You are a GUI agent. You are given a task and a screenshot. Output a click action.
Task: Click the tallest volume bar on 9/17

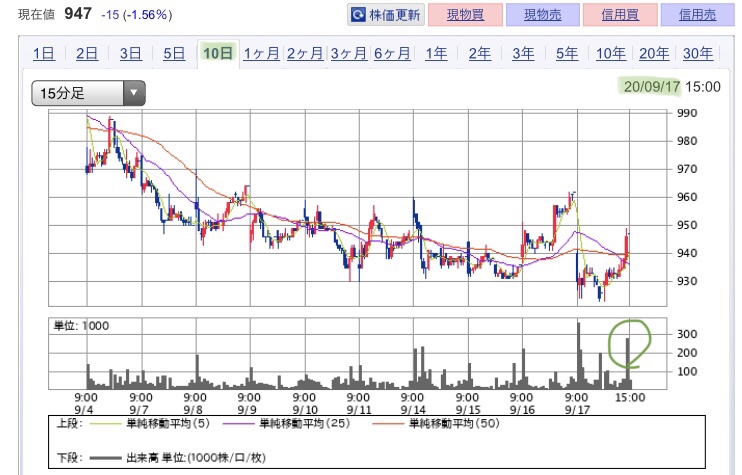(578, 356)
